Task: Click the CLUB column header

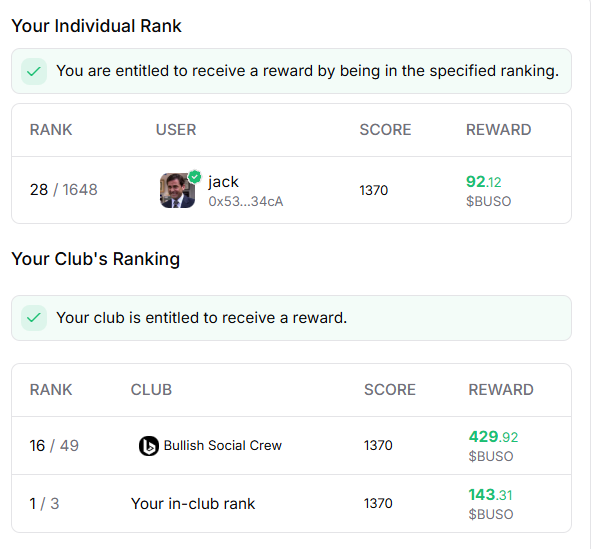Action: coord(151,390)
